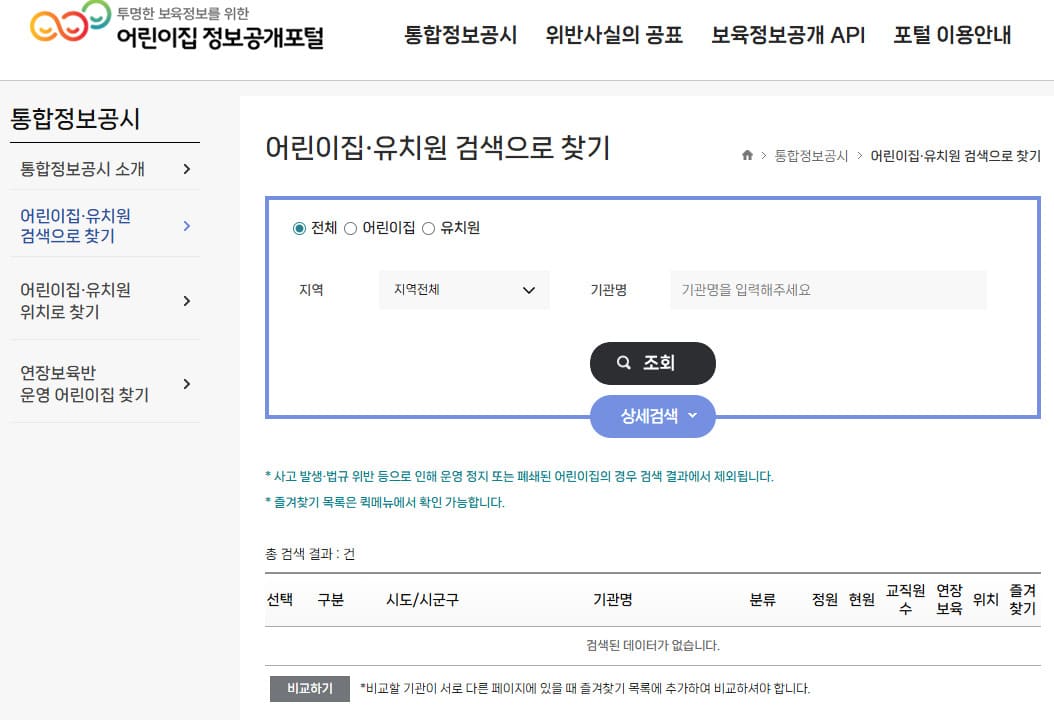Select the 전체 radio button
This screenshot has height=720, width=1054.
(x=298, y=228)
